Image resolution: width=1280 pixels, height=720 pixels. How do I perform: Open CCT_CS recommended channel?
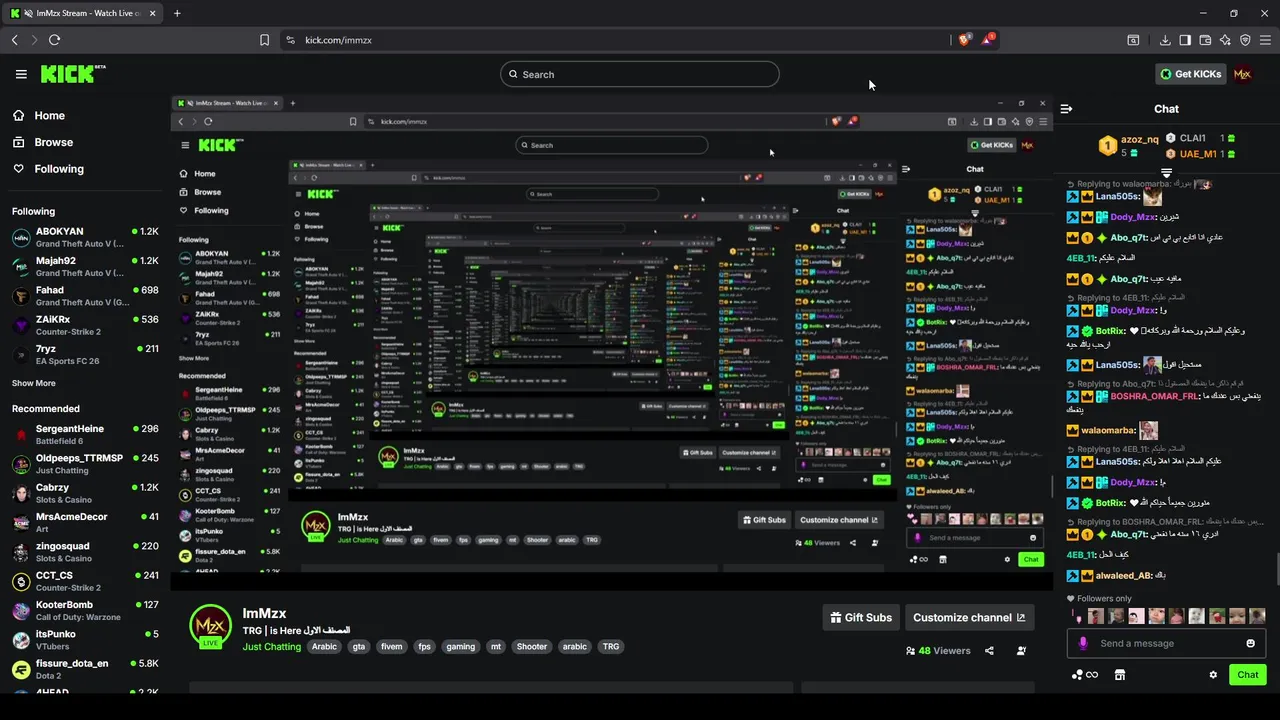click(85, 581)
